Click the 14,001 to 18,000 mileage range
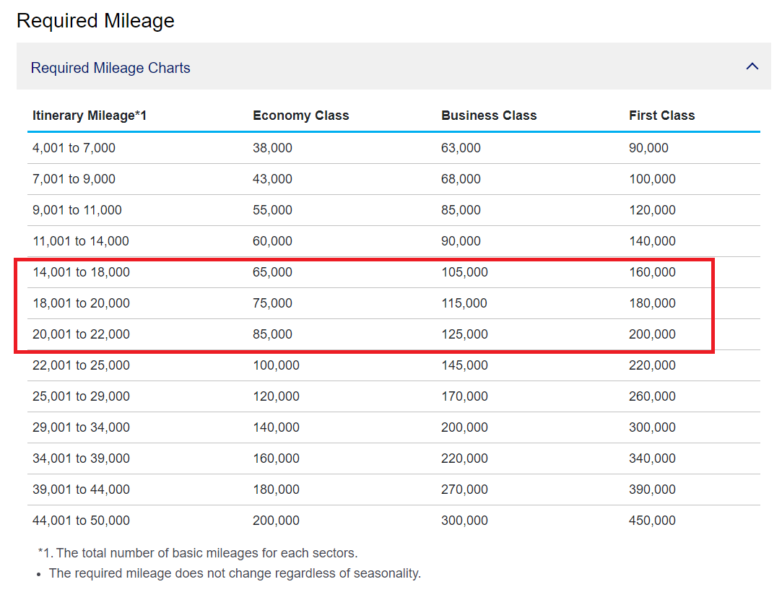782x600 pixels. tap(81, 272)
